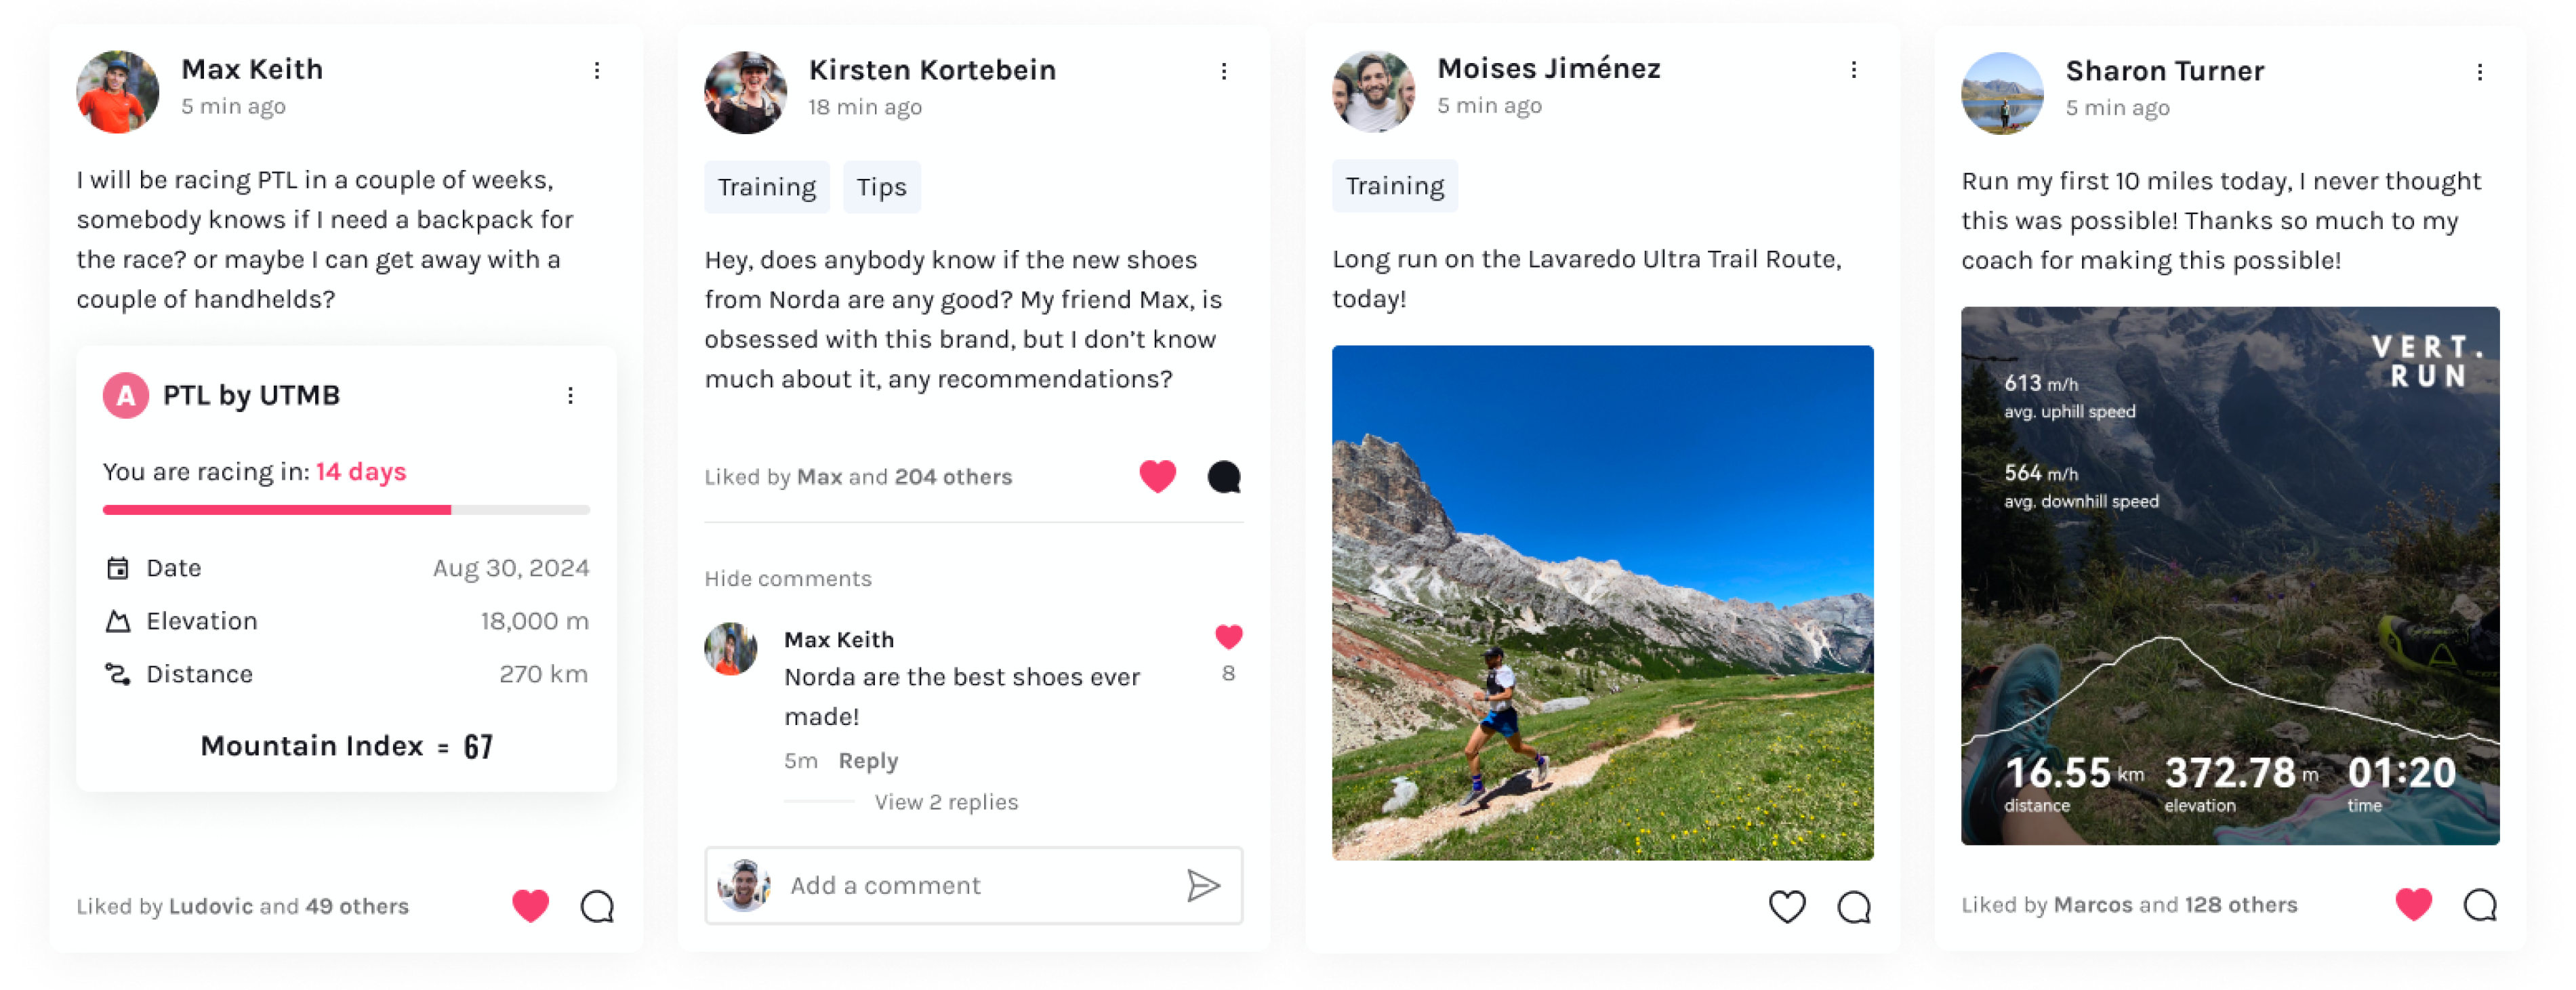Focus the Add a comment field
This screenshot has width=2576, height=990.
[973, 885]
